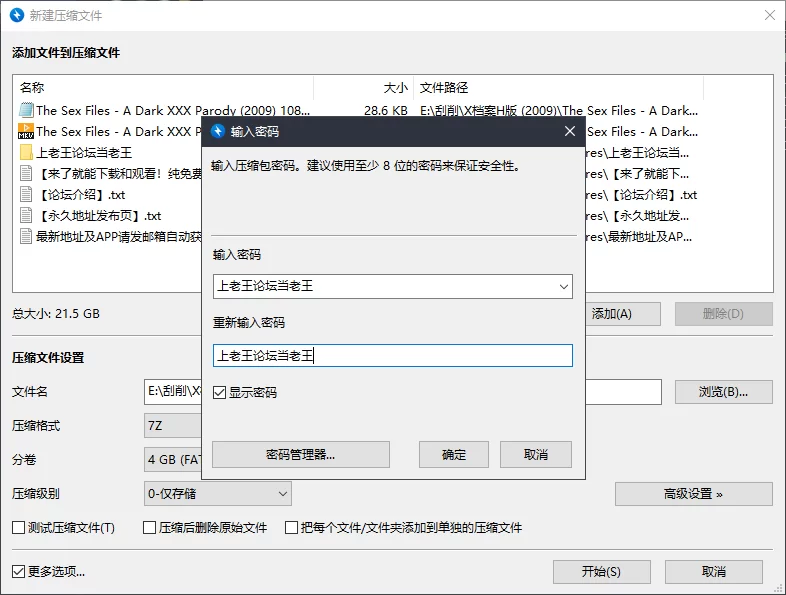Screen dimensions: 786x595
Task: Open 密码管理器 button
Action: (301, 455)
